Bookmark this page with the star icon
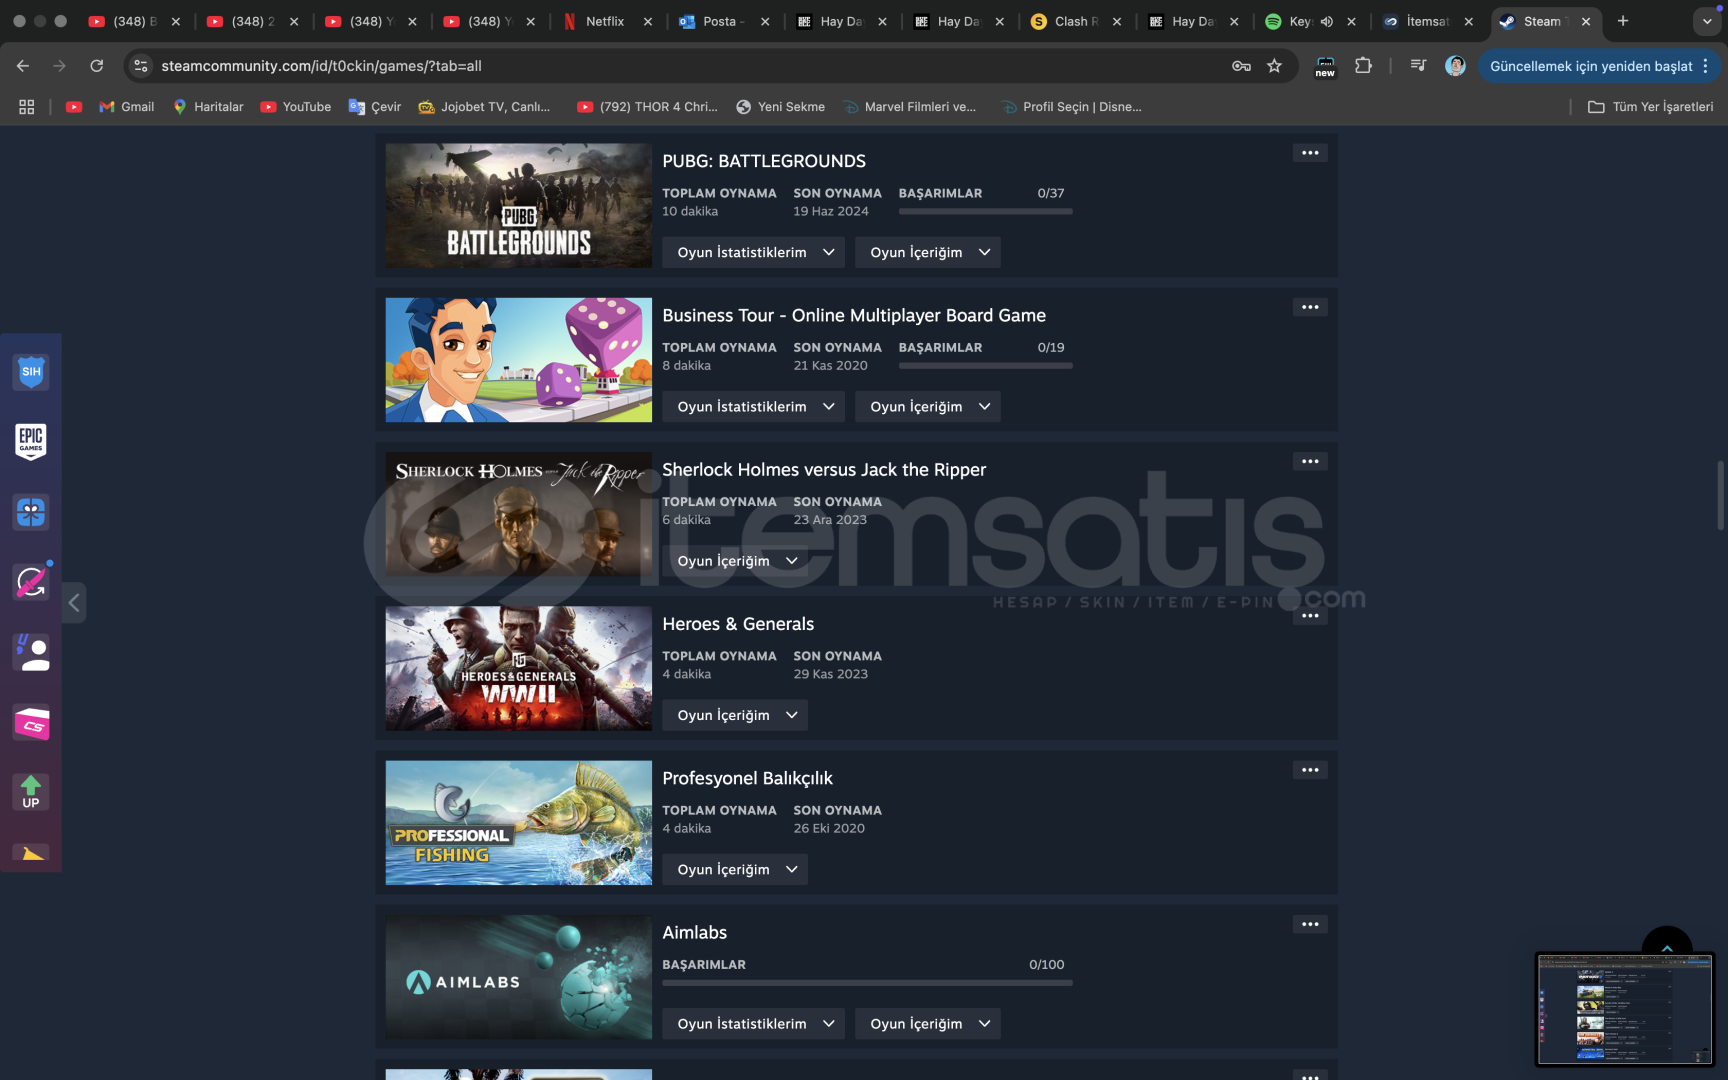The image size is (1728, 1080). (1274, 66)
